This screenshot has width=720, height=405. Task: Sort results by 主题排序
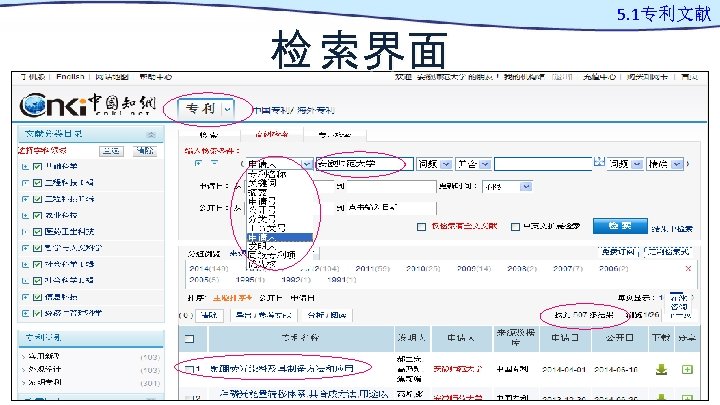pos(232,298)
